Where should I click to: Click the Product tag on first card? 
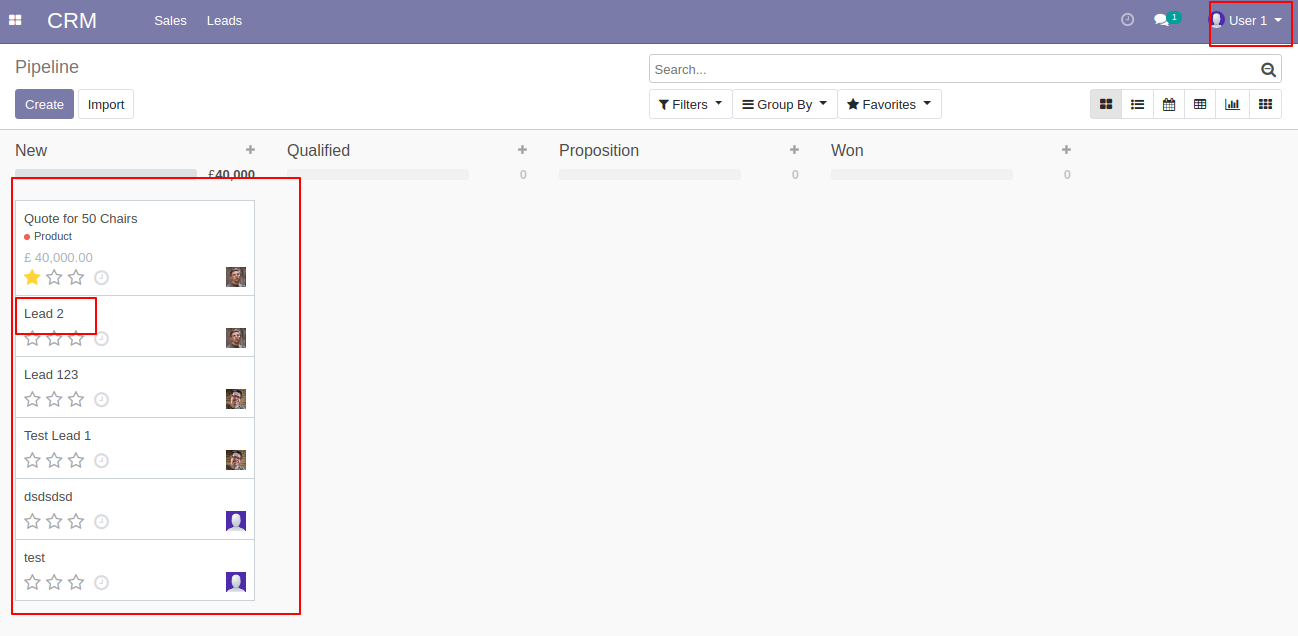point(48,236)
